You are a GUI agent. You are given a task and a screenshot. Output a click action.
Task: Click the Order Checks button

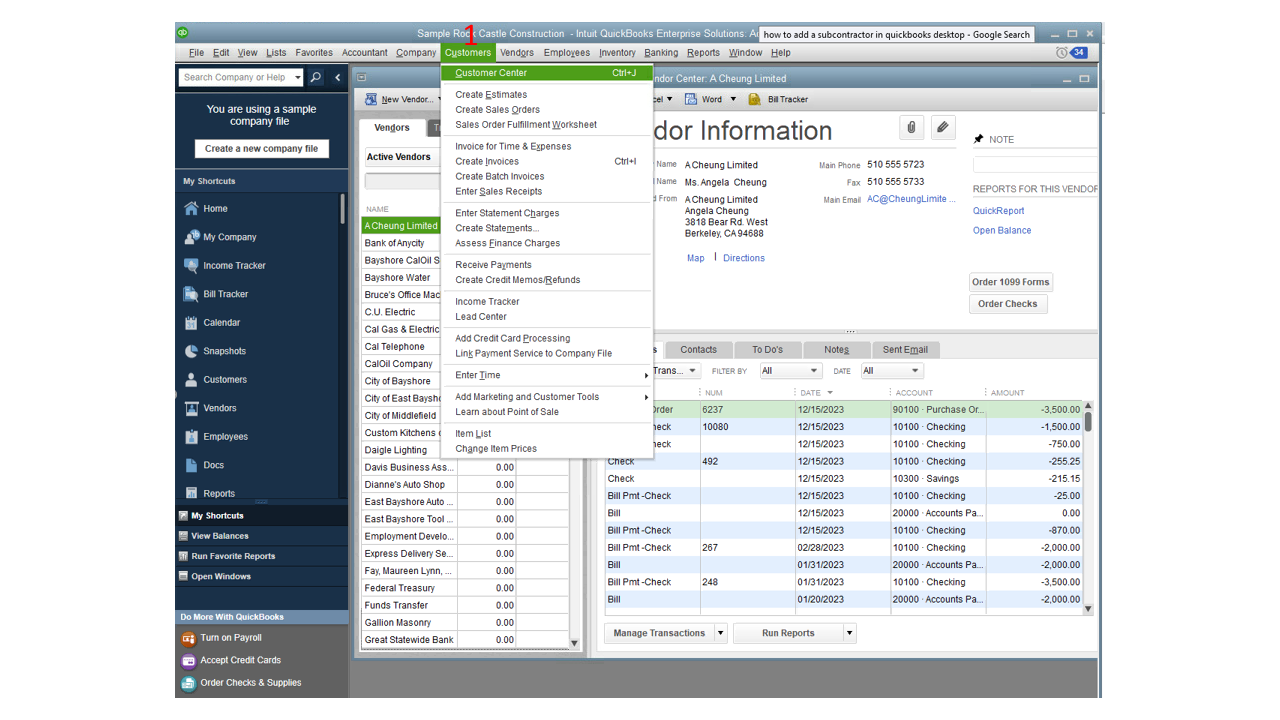[x=1008, y=304]
